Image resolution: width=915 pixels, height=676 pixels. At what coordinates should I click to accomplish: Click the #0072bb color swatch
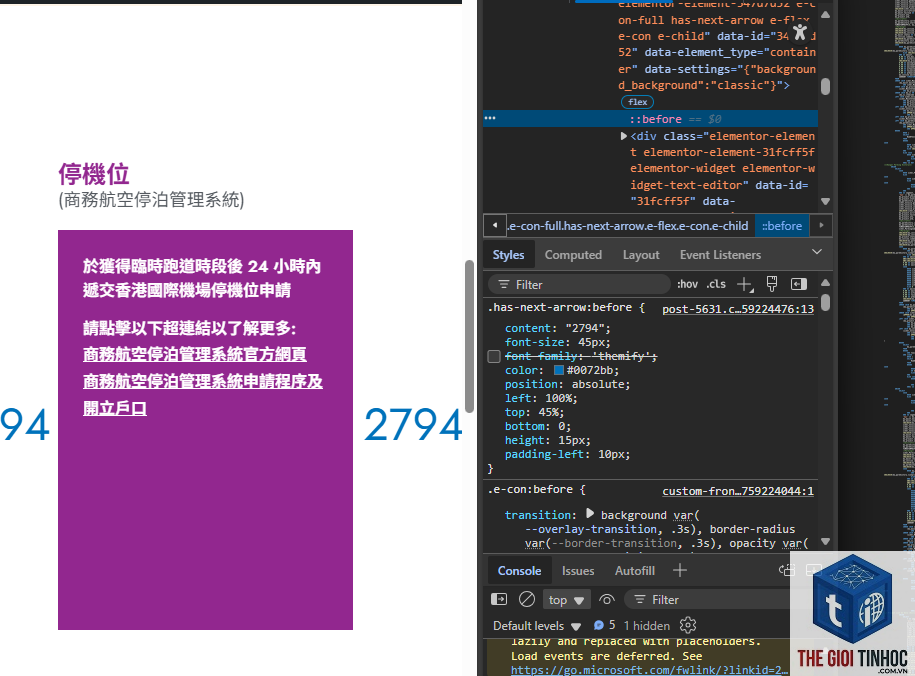click(x=558, y=370)
